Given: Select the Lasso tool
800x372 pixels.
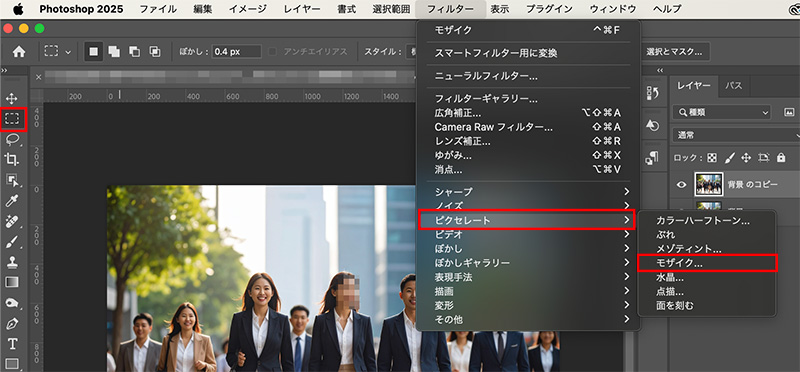Looking at the screenshot, I should (x=12, y=139).
